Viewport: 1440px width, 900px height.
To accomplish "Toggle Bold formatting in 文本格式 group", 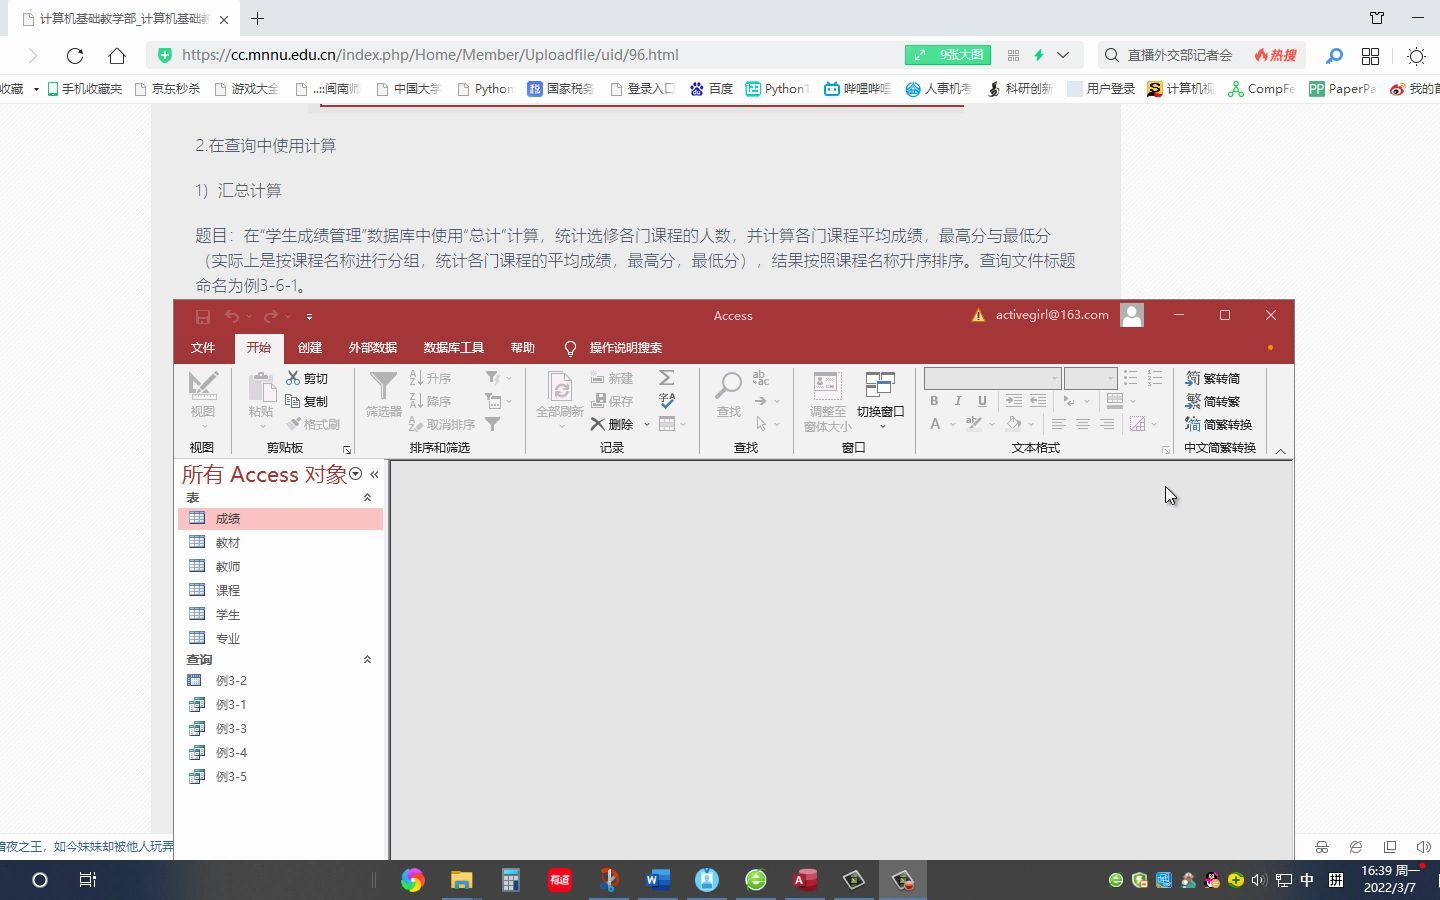I will click(x=933, y=400).
